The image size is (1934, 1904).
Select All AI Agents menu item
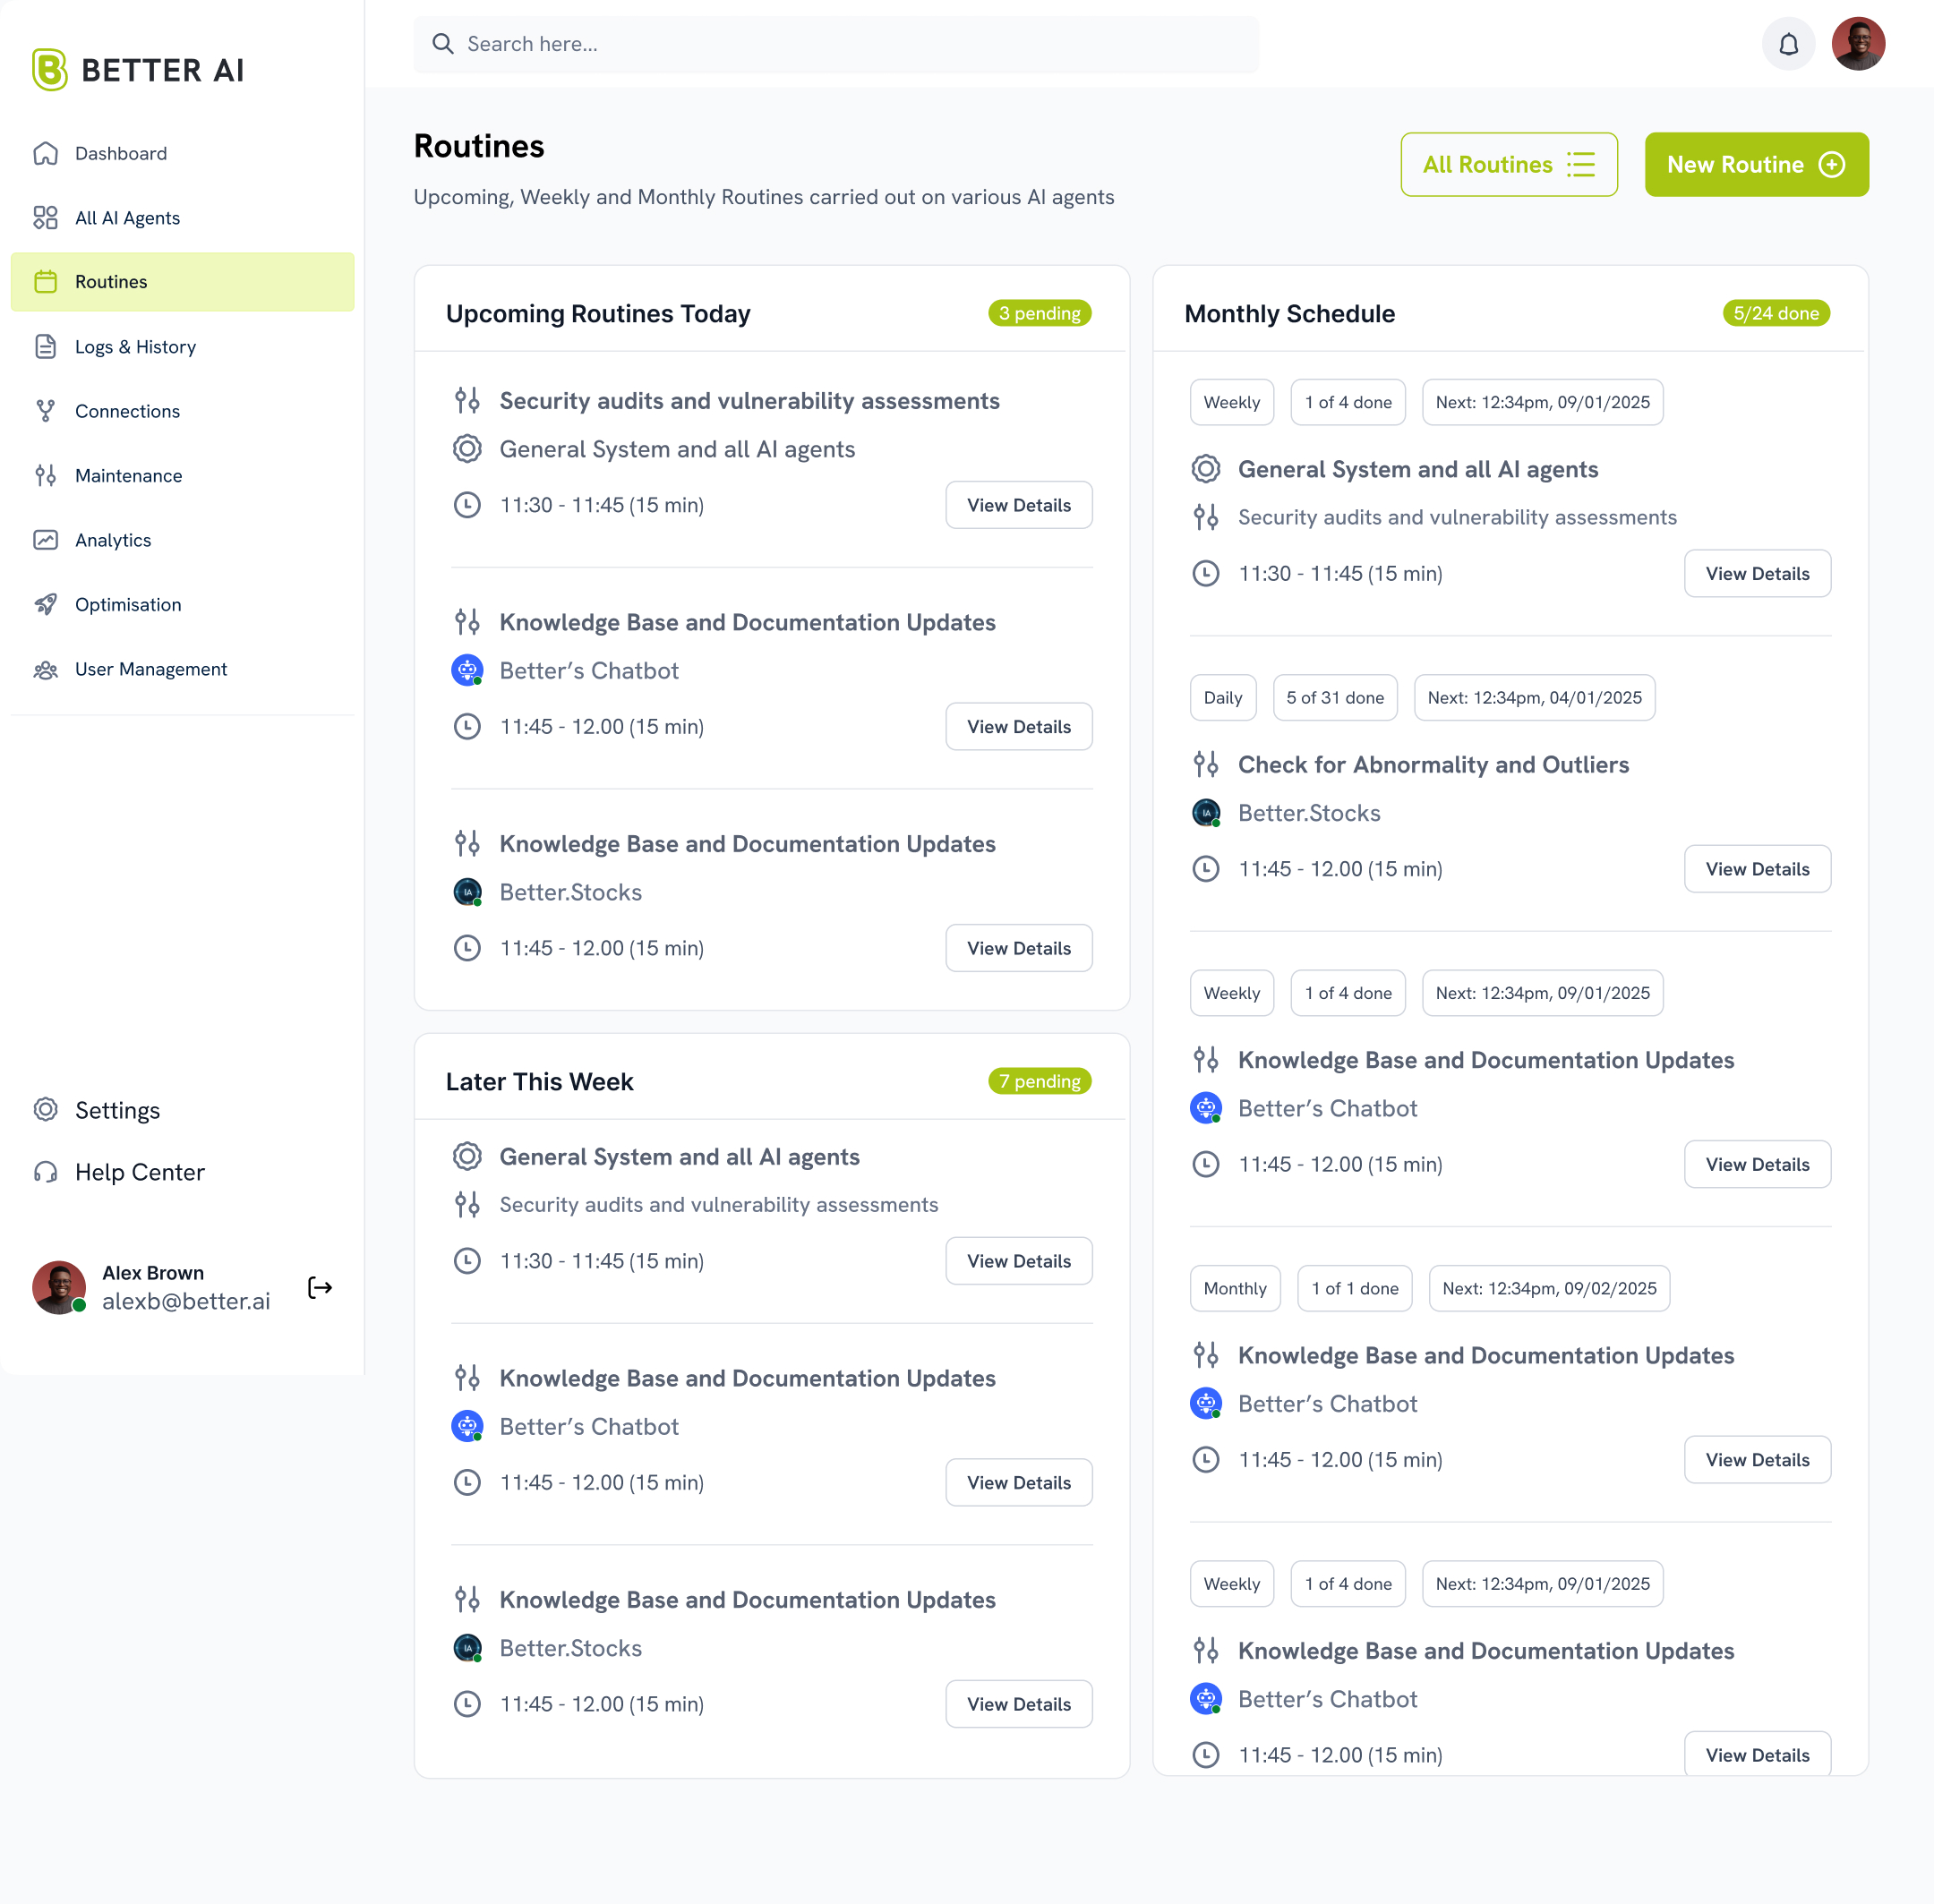tap(127, 218)
